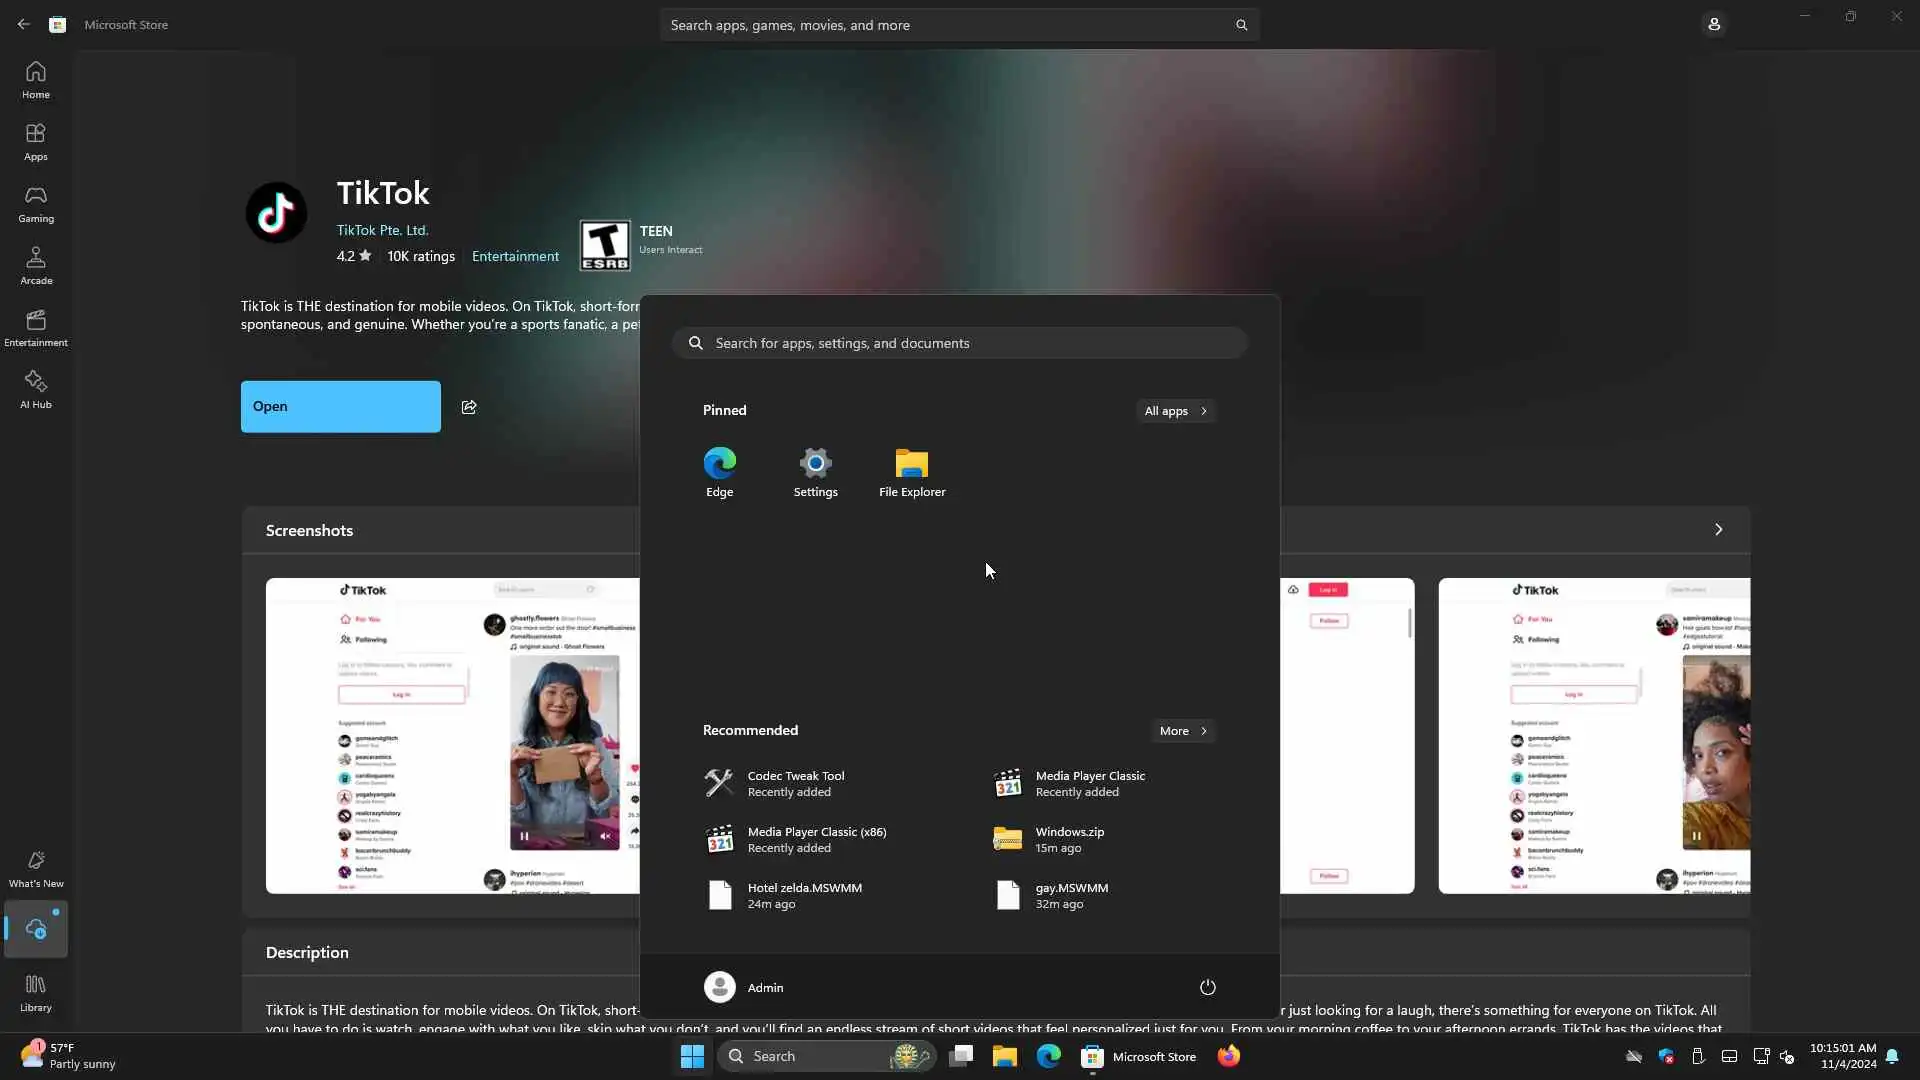Click the power button in Start menu

[x=1207, y=987]
